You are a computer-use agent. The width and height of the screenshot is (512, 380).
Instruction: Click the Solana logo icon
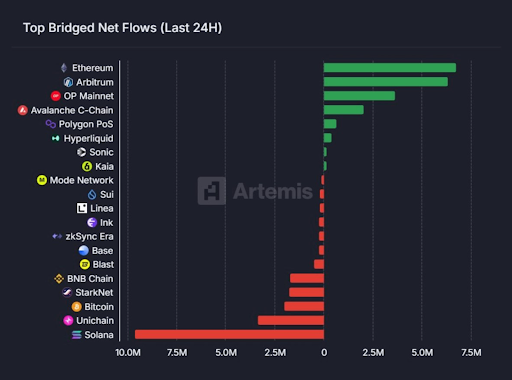click(77, 335)
